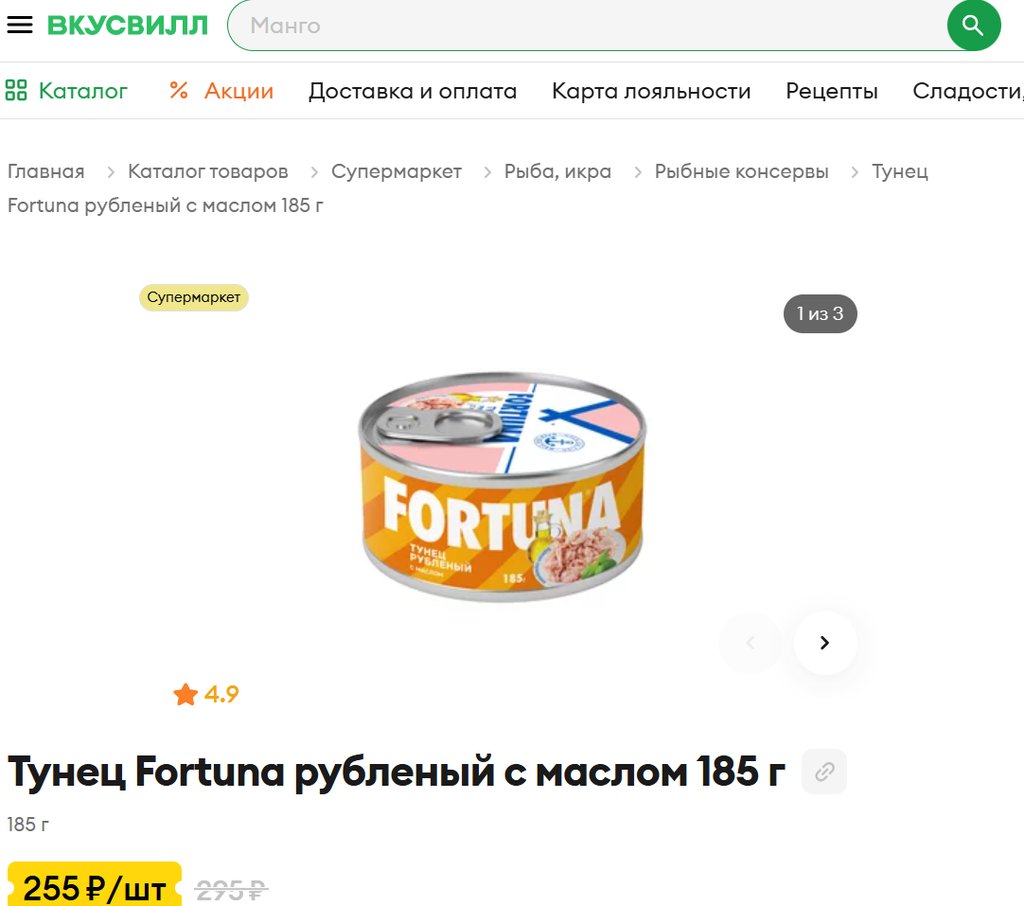The height and width of the screenshot is (906, 1024).
Task: Go to the Рыба, икра breadcrumb
Action: (558, 171)
